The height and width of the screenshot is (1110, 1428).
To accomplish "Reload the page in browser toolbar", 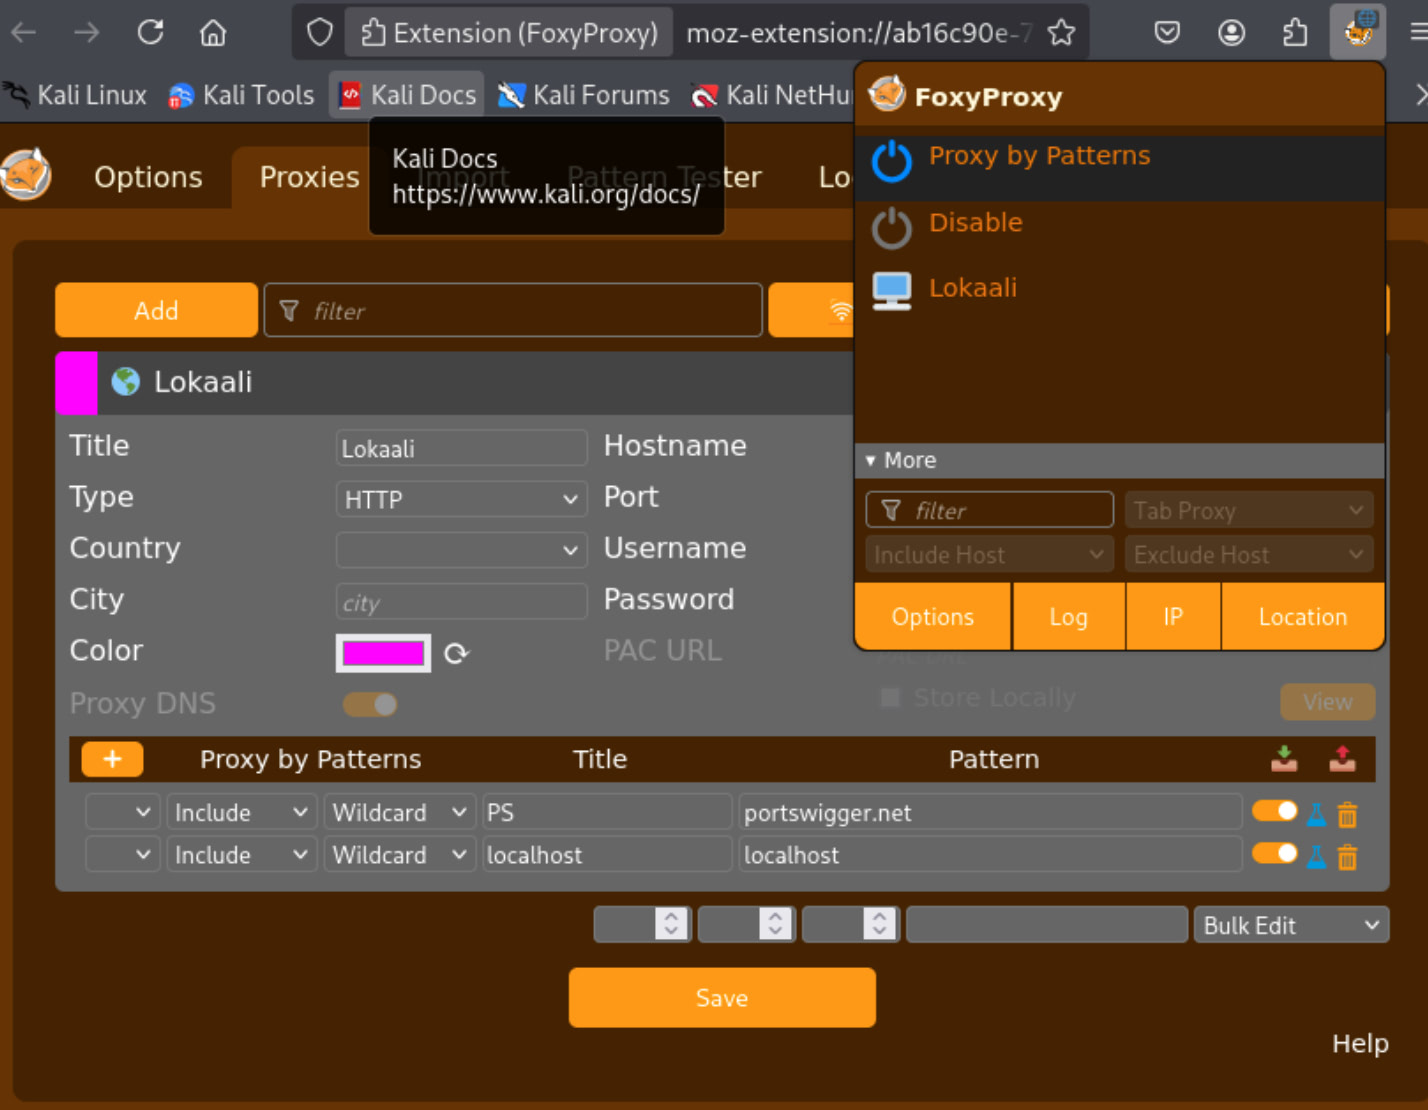I will pos(151,33).
